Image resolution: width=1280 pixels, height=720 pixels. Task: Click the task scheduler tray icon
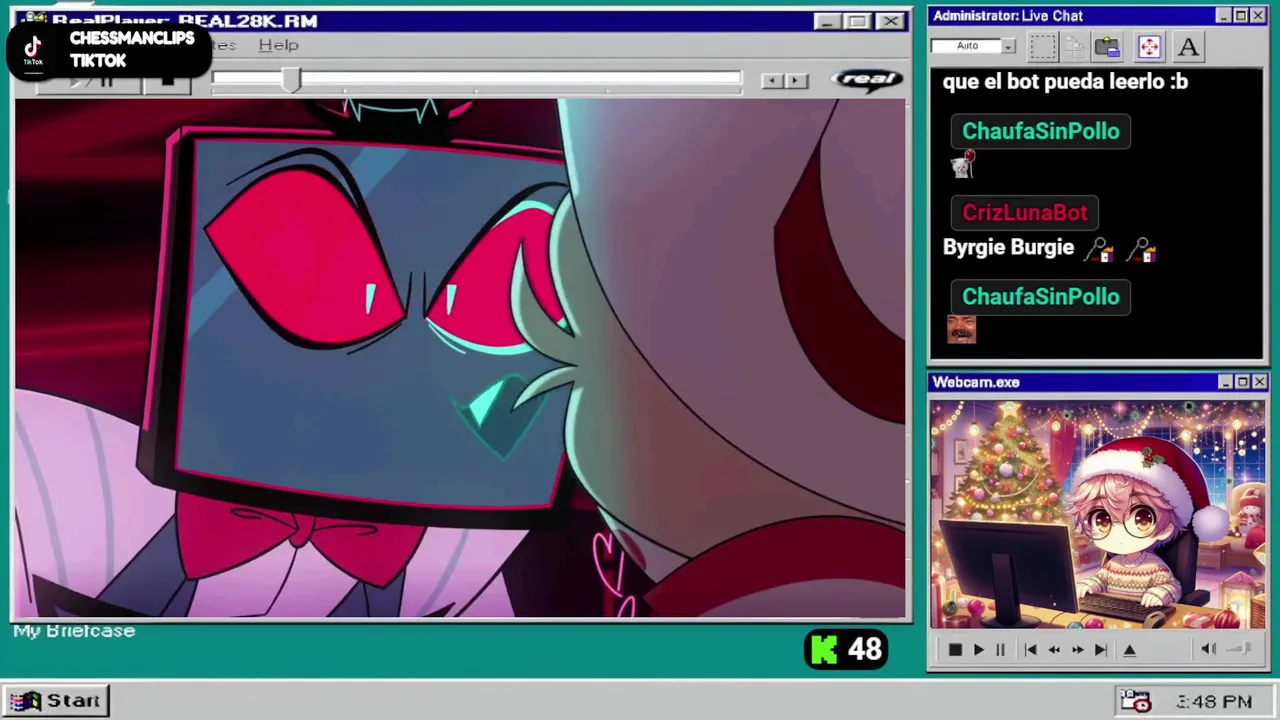pyautogui.click(x=1135, y=701)
